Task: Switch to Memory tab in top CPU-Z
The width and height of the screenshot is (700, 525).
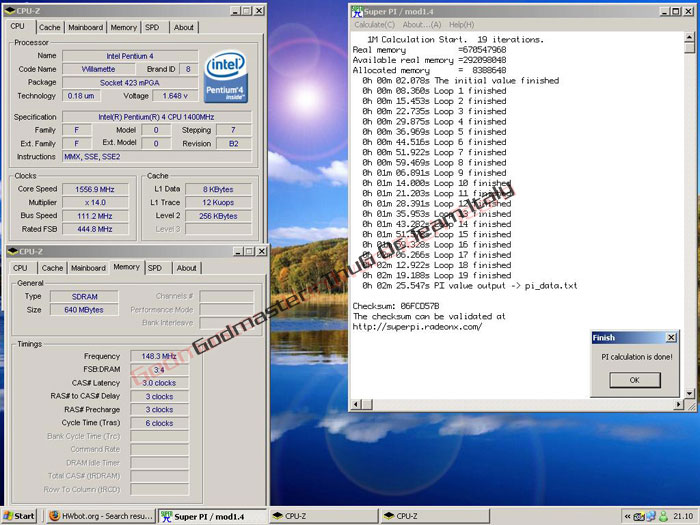Action: 124,27
